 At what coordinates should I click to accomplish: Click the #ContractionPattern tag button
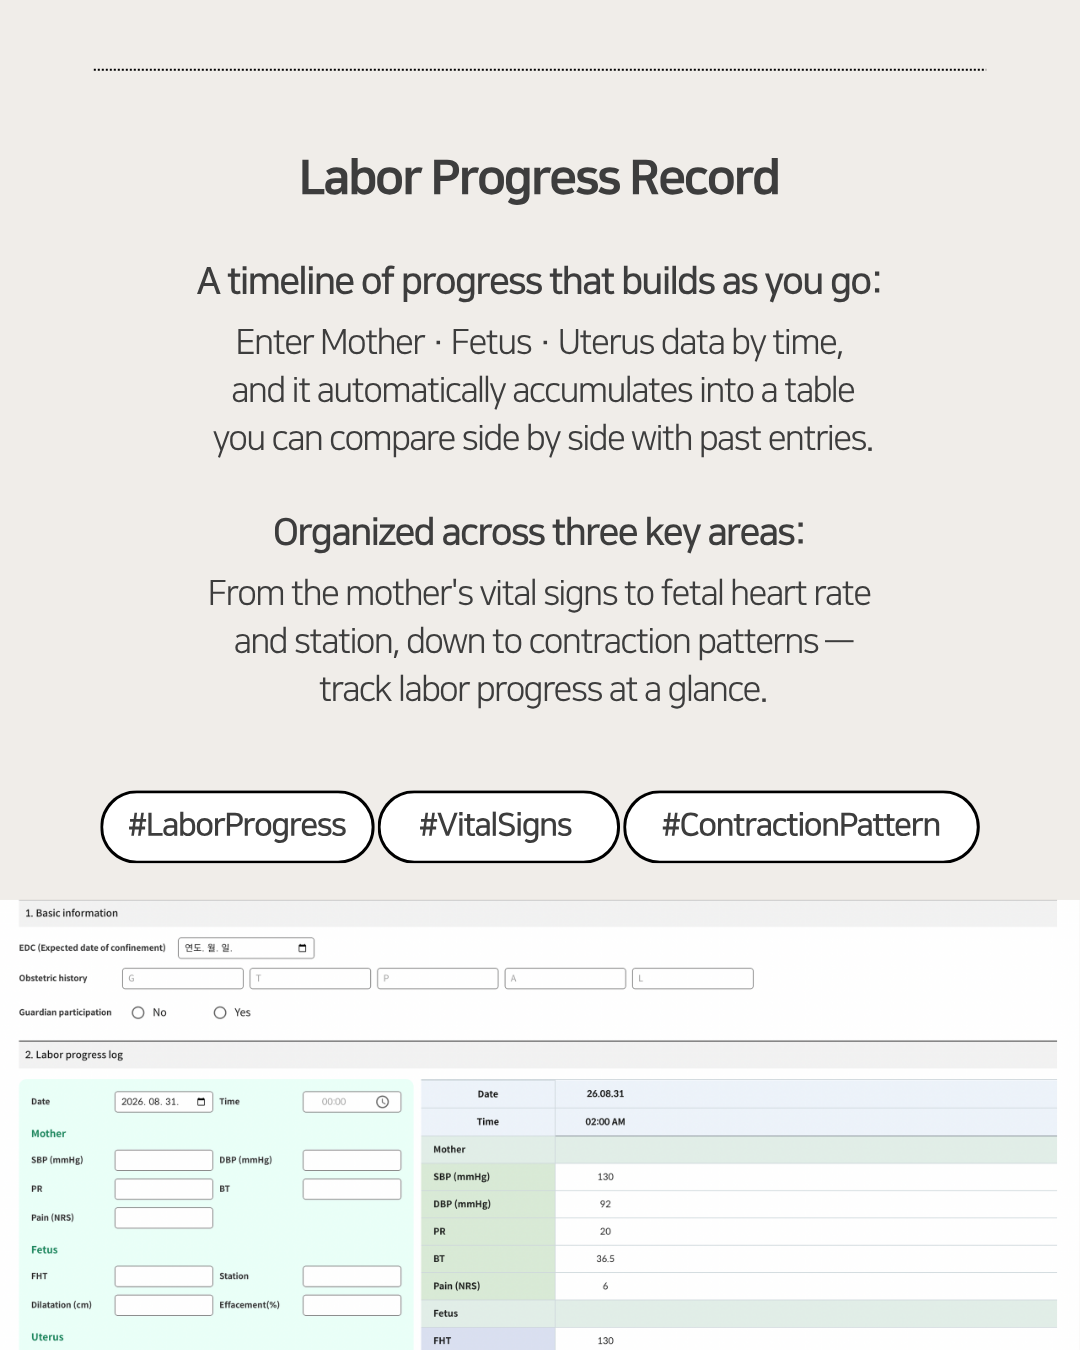[x=801, y=826]
